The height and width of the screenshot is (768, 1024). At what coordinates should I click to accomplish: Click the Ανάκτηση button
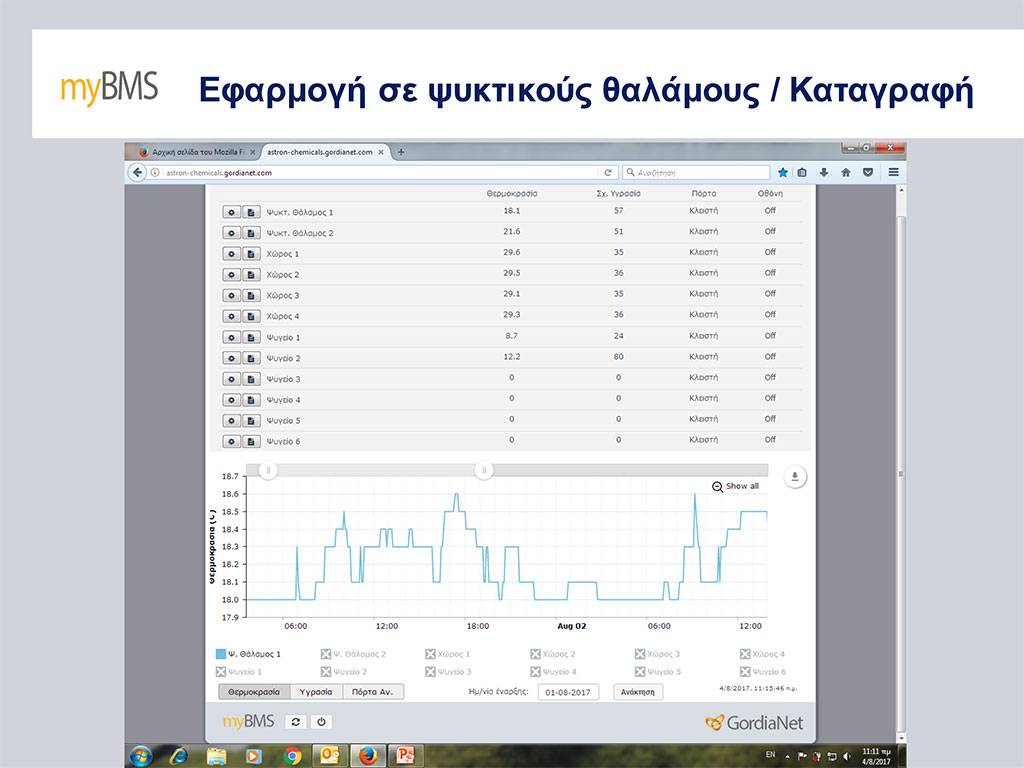tap(638, 692)
